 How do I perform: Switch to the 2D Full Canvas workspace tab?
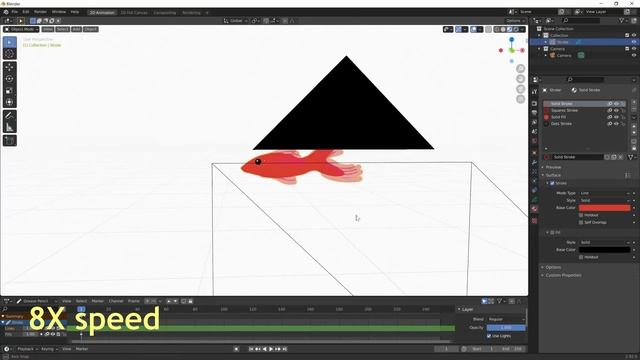(134, 13)
